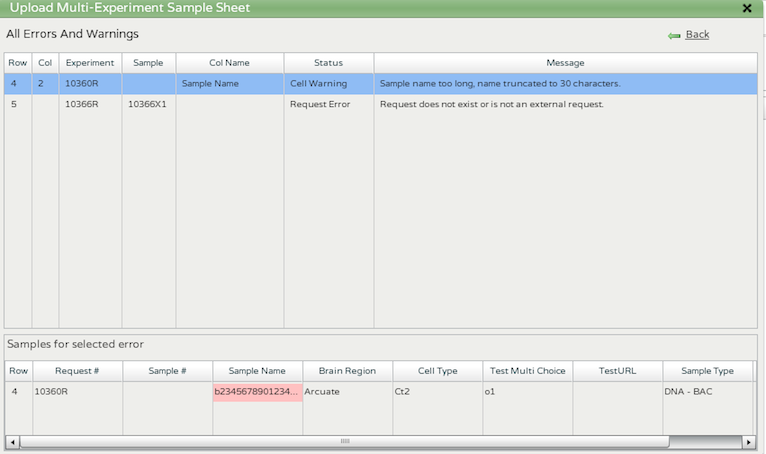Click the TestURL column header
The height and width of the screenshot is (454, 766).
click(617, 371)
